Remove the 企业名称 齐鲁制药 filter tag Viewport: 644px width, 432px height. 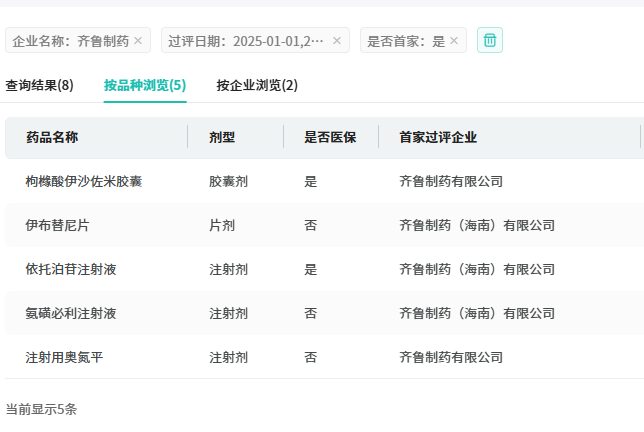pos(138,41)
